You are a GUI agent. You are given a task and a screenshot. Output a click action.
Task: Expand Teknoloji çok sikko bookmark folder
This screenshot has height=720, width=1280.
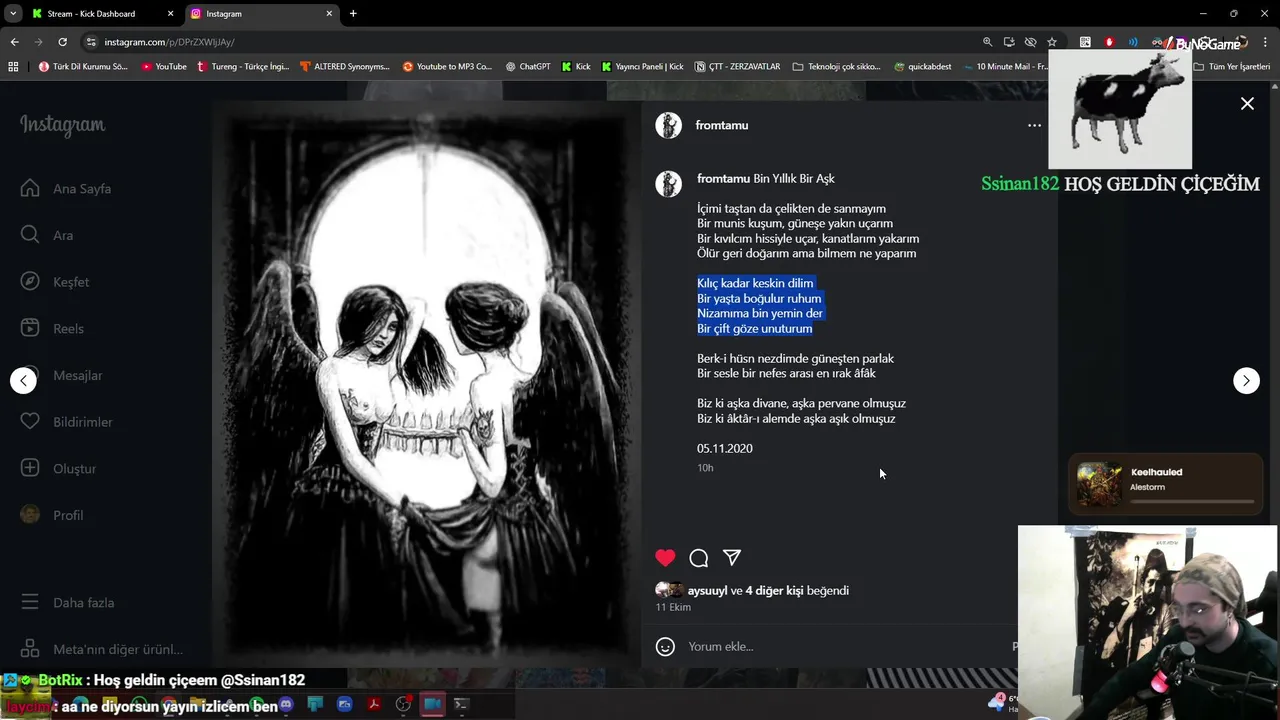[x=836, y=67]
